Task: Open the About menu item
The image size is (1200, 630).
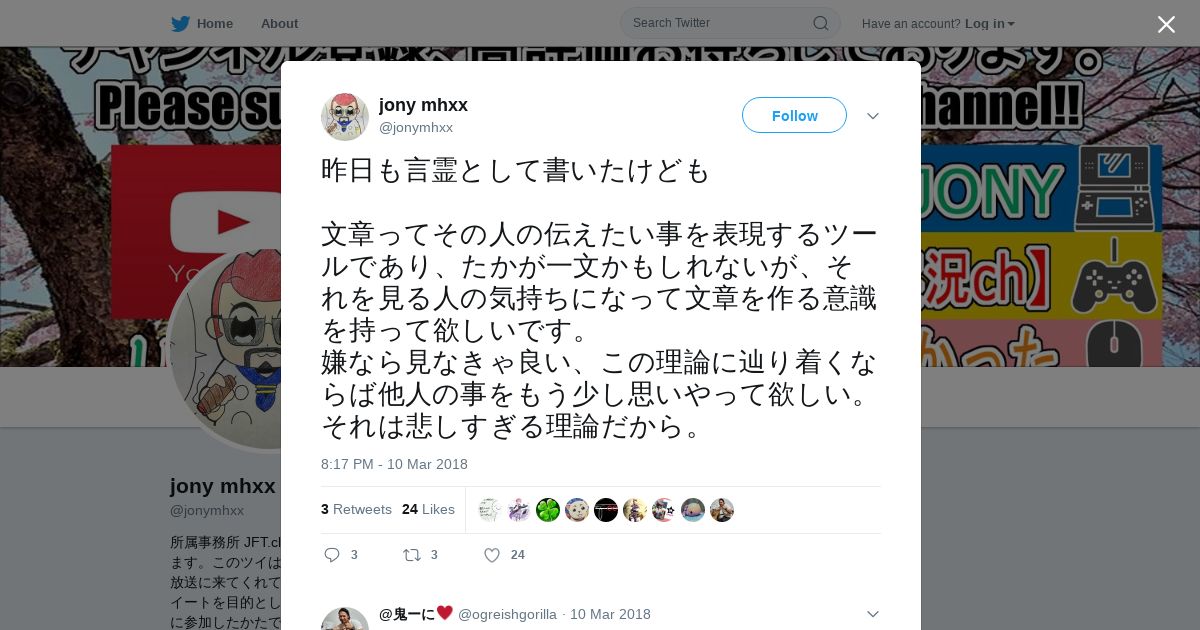Action: (x=279, y=23)
